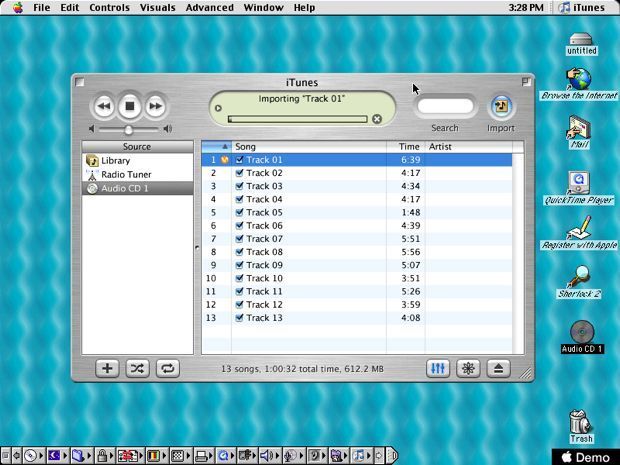Sort by the Artist column header
Viewport: 620px width, 465px height.
[x=469, y=147]
